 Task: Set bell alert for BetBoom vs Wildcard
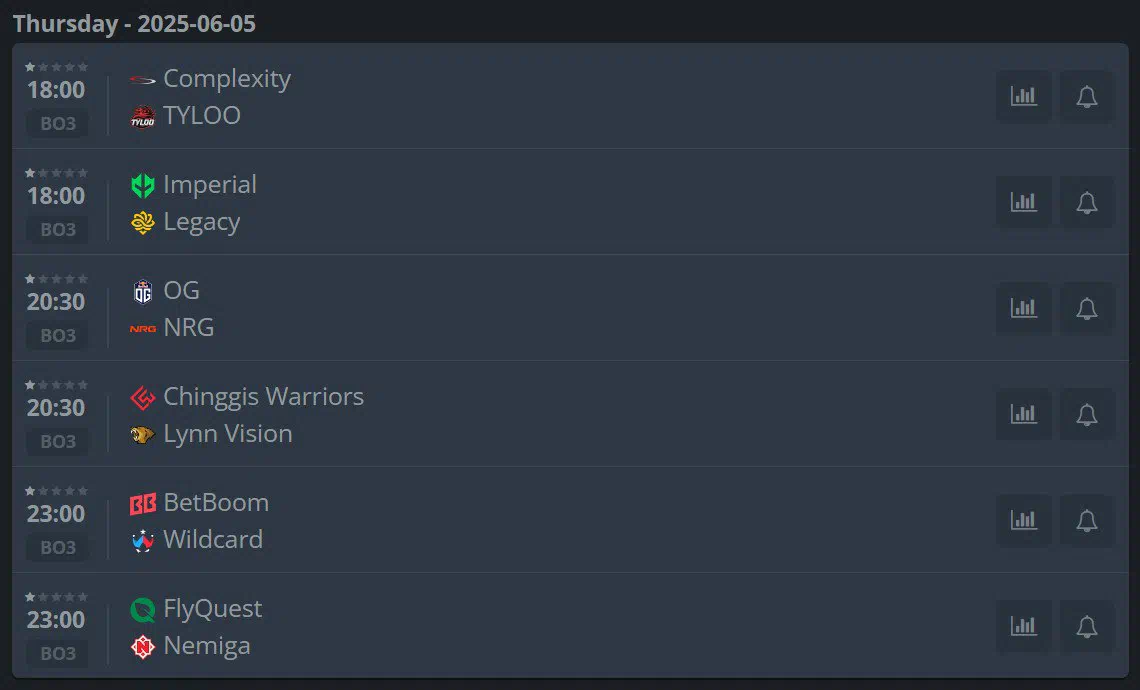pyautogui.click(x=1086, y=520)
